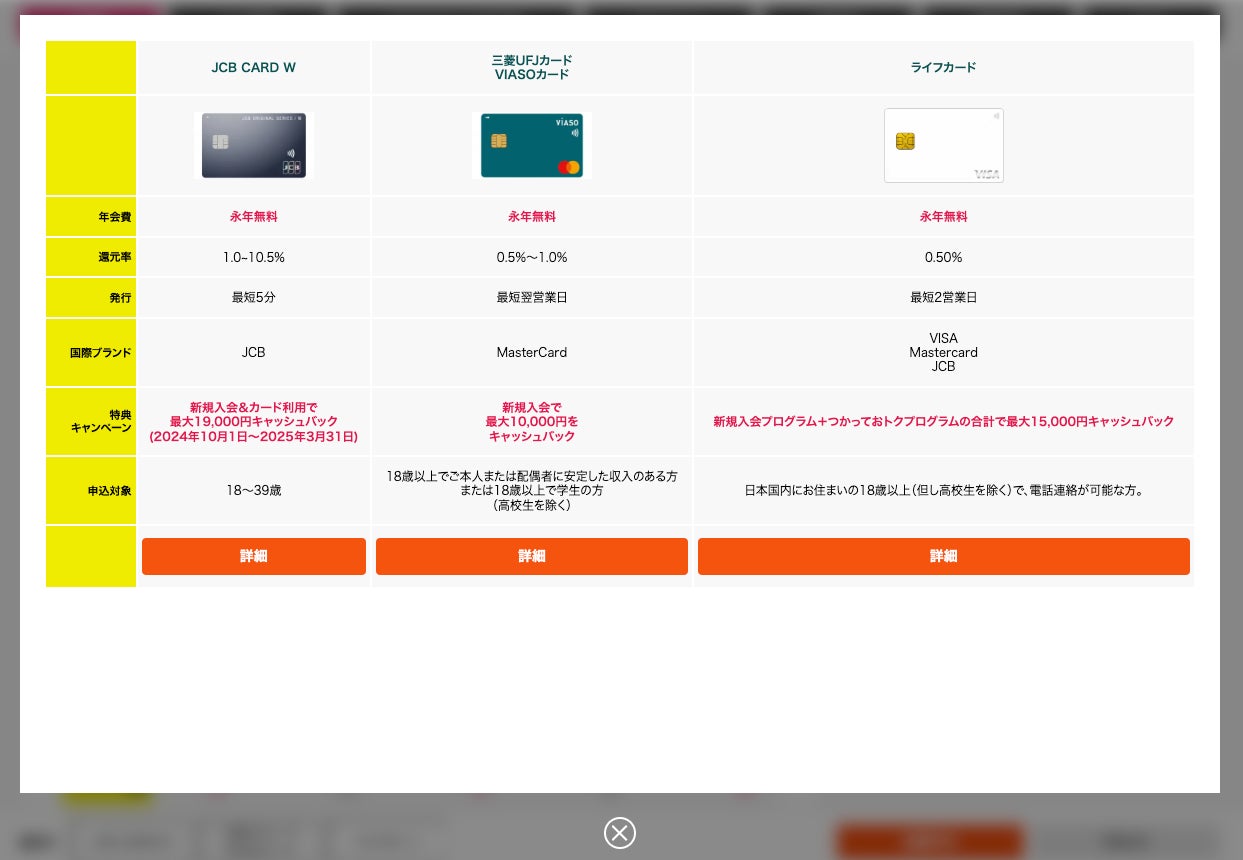Click the 18～39歳 eligibility cell

point(254,491)
